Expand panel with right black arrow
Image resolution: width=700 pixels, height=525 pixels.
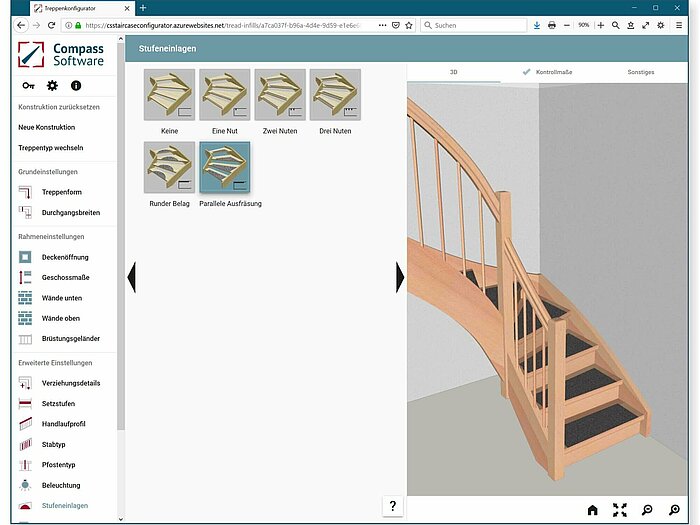click(x=400, y=277)
